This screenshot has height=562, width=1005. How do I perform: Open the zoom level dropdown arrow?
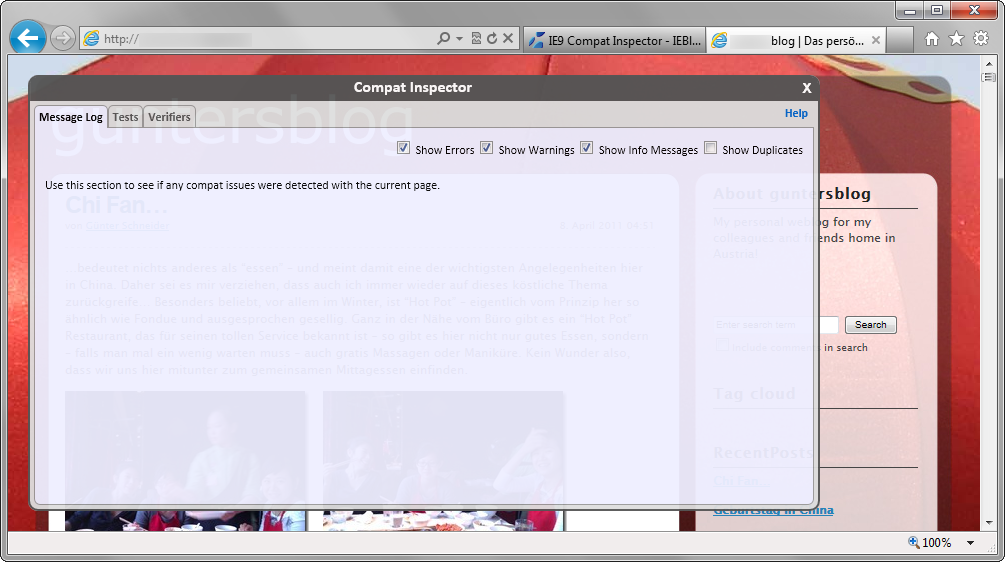click(x=970, y=543)
